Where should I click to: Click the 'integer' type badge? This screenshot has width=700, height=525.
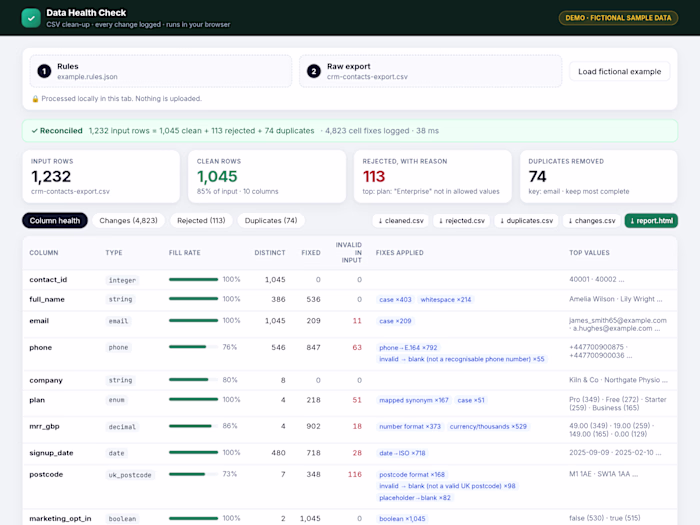coord(122,280)
